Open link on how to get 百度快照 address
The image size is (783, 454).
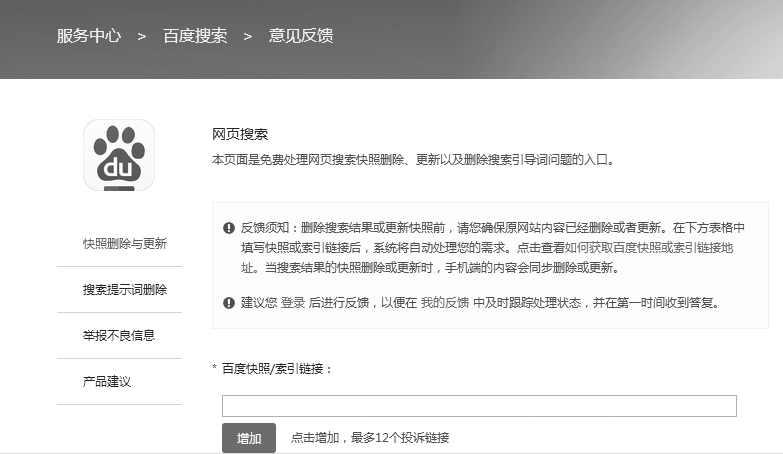pyautogui.click(x=660, y=249)
